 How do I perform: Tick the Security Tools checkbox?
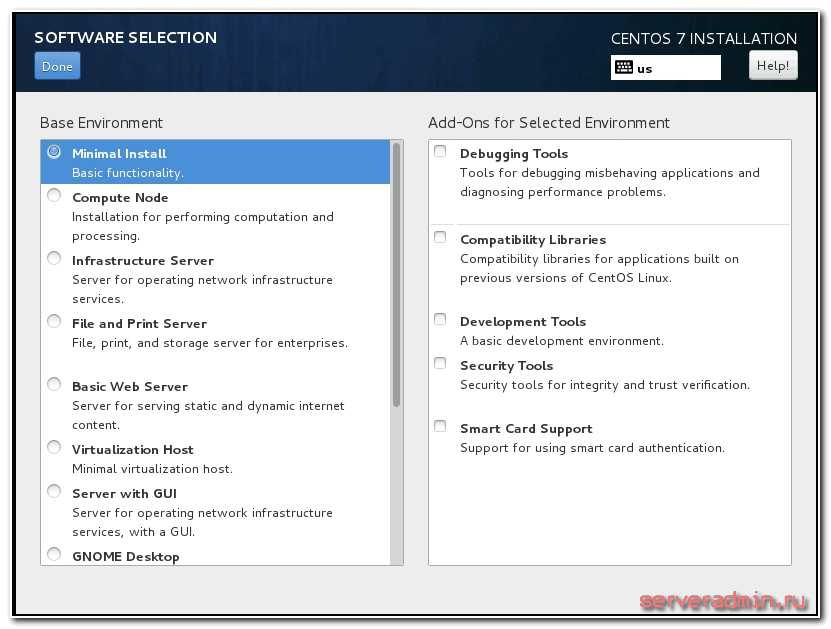(x=440, y=364)
